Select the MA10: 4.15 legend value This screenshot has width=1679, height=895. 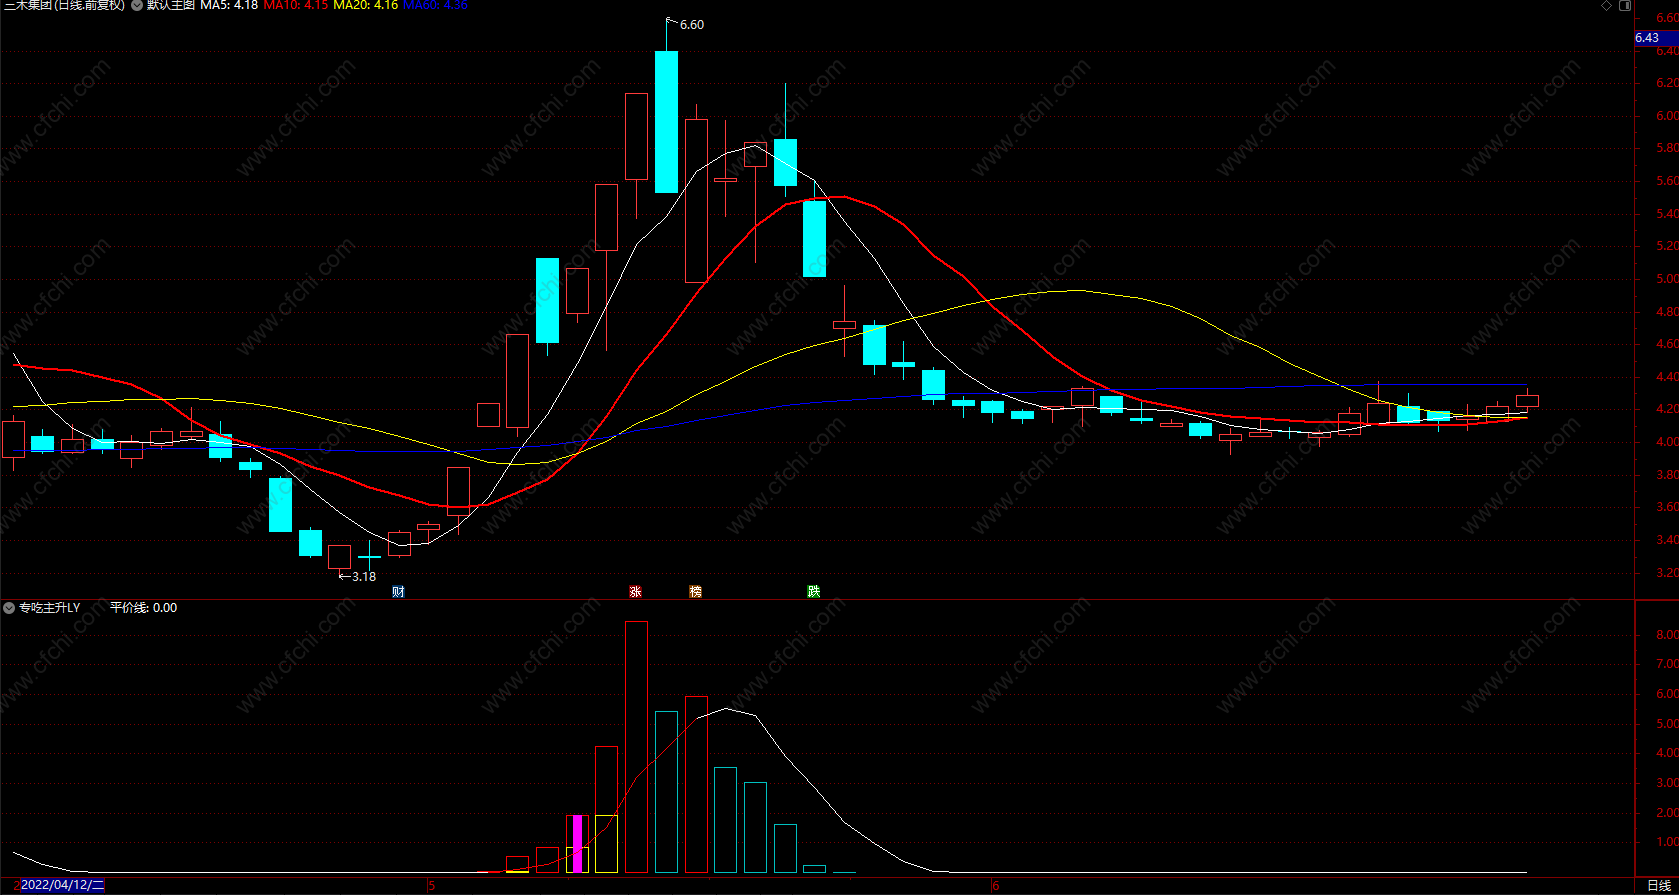296,5
